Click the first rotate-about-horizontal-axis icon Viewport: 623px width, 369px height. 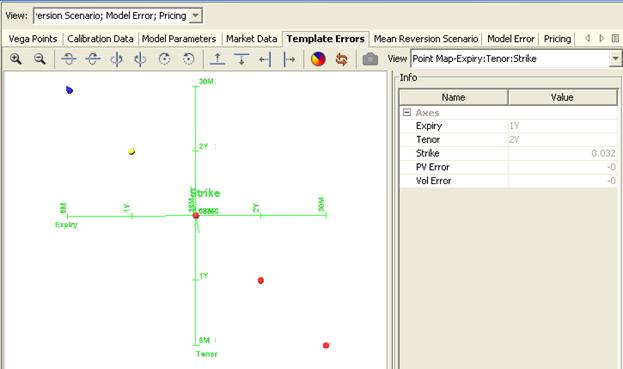pyautogui.click(x=69, y=59)
